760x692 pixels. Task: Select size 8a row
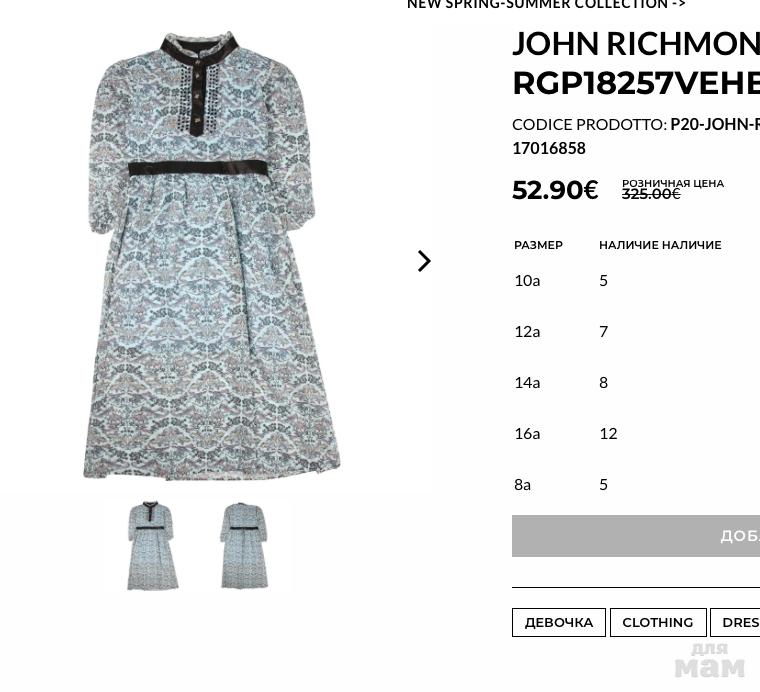click(636, 484)
